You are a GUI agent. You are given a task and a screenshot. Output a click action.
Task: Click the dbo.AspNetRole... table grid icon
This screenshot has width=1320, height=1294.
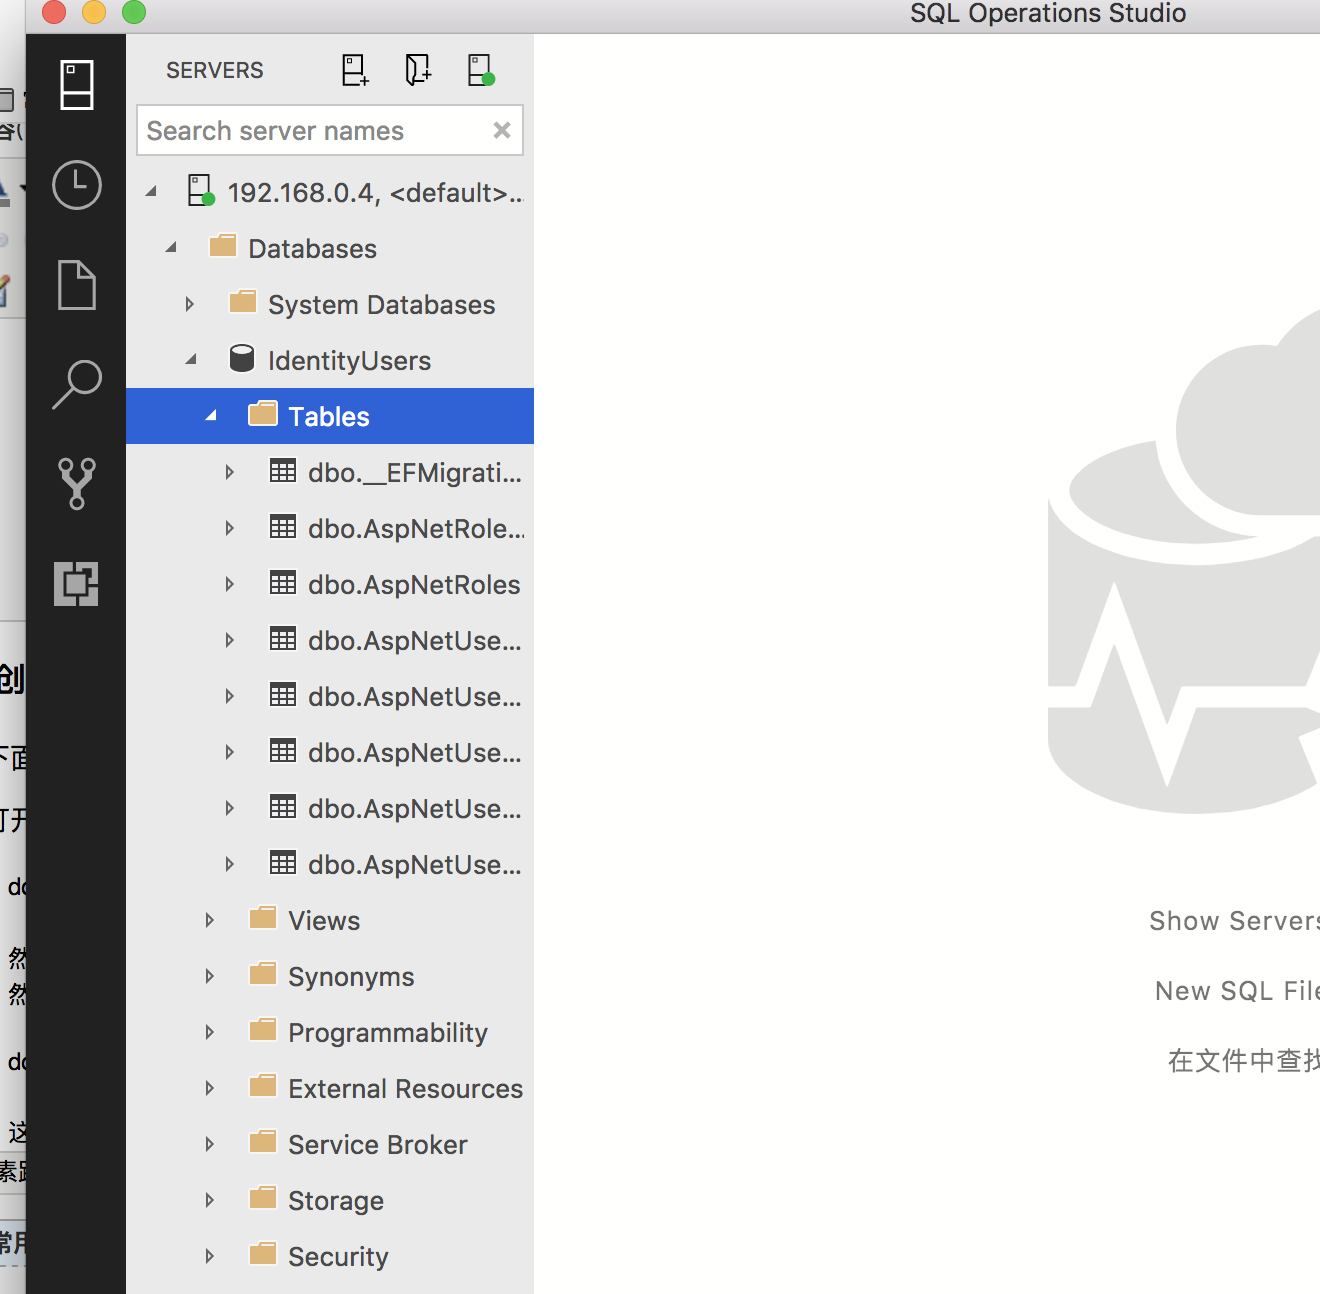coord(283,527)
